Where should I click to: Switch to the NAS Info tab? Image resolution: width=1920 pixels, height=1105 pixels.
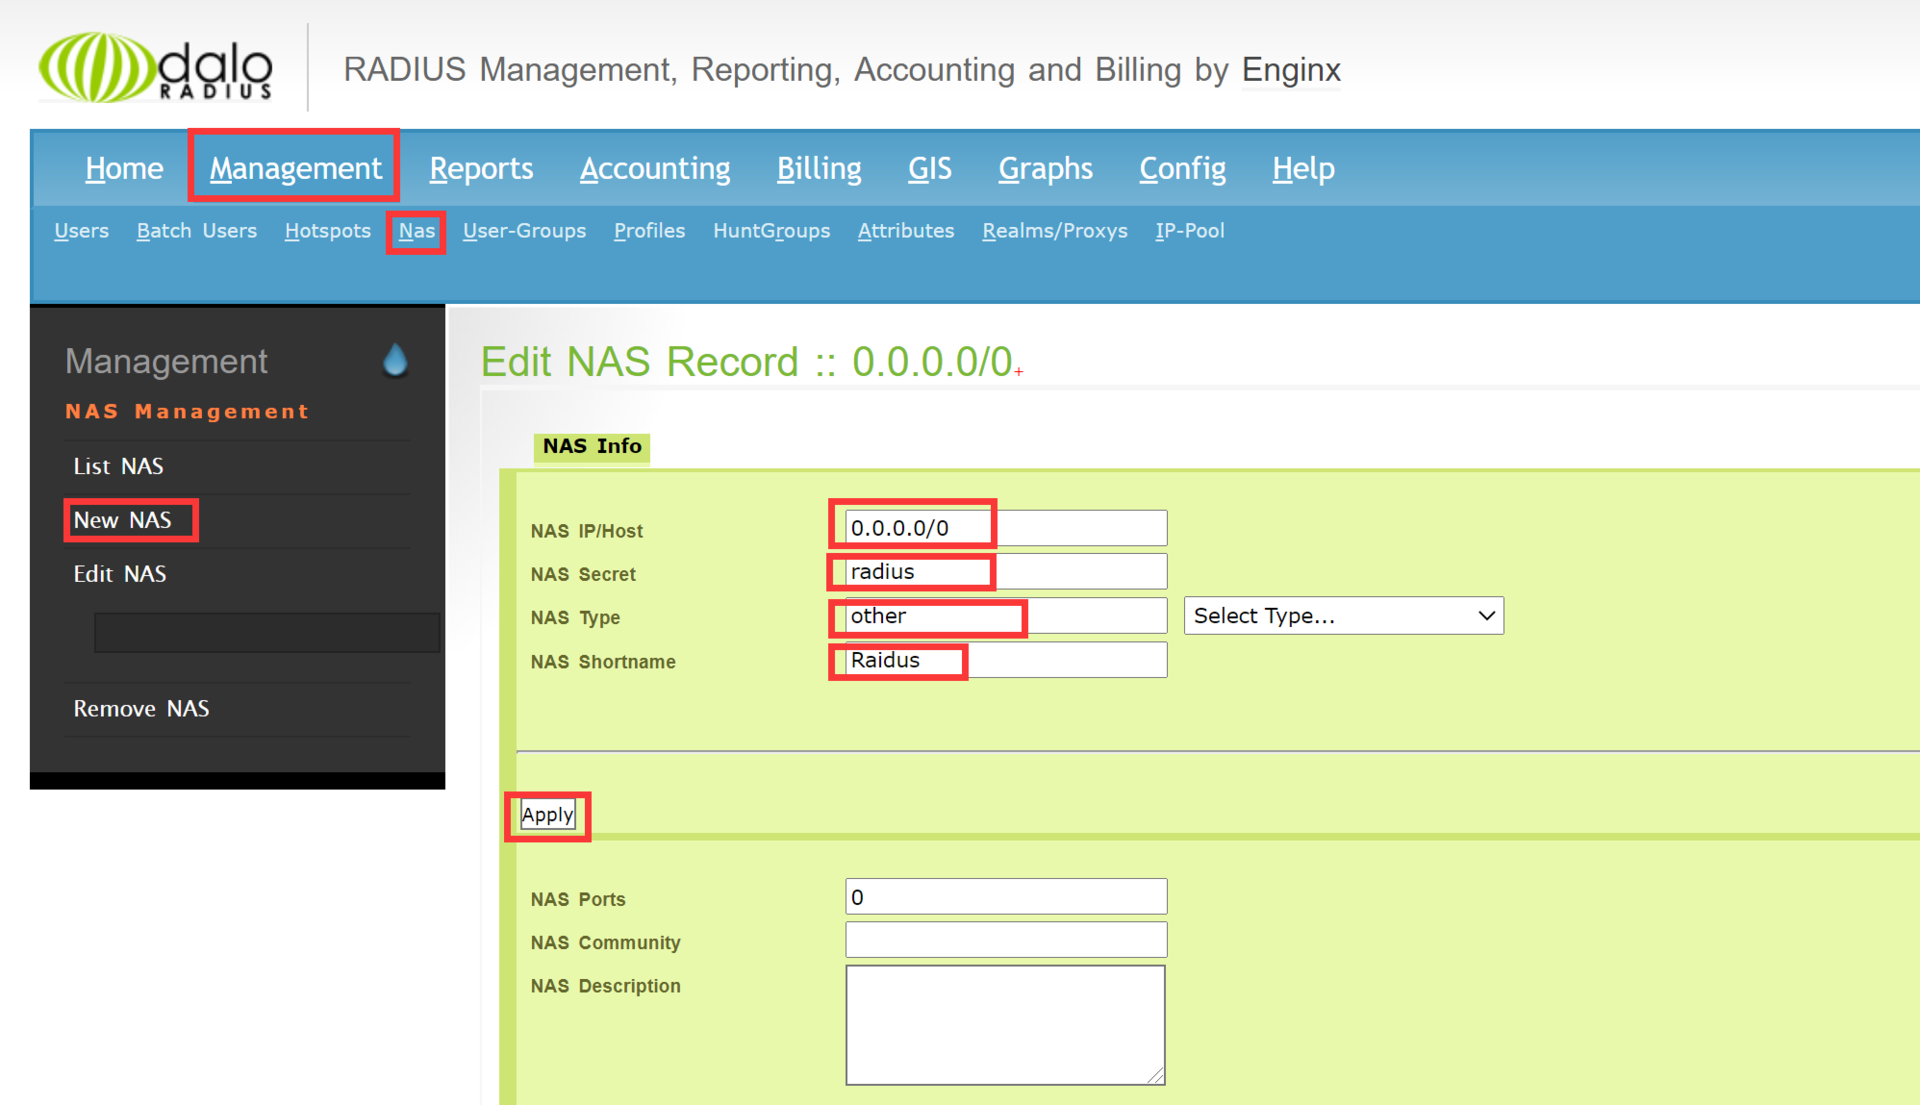(592, 446)
